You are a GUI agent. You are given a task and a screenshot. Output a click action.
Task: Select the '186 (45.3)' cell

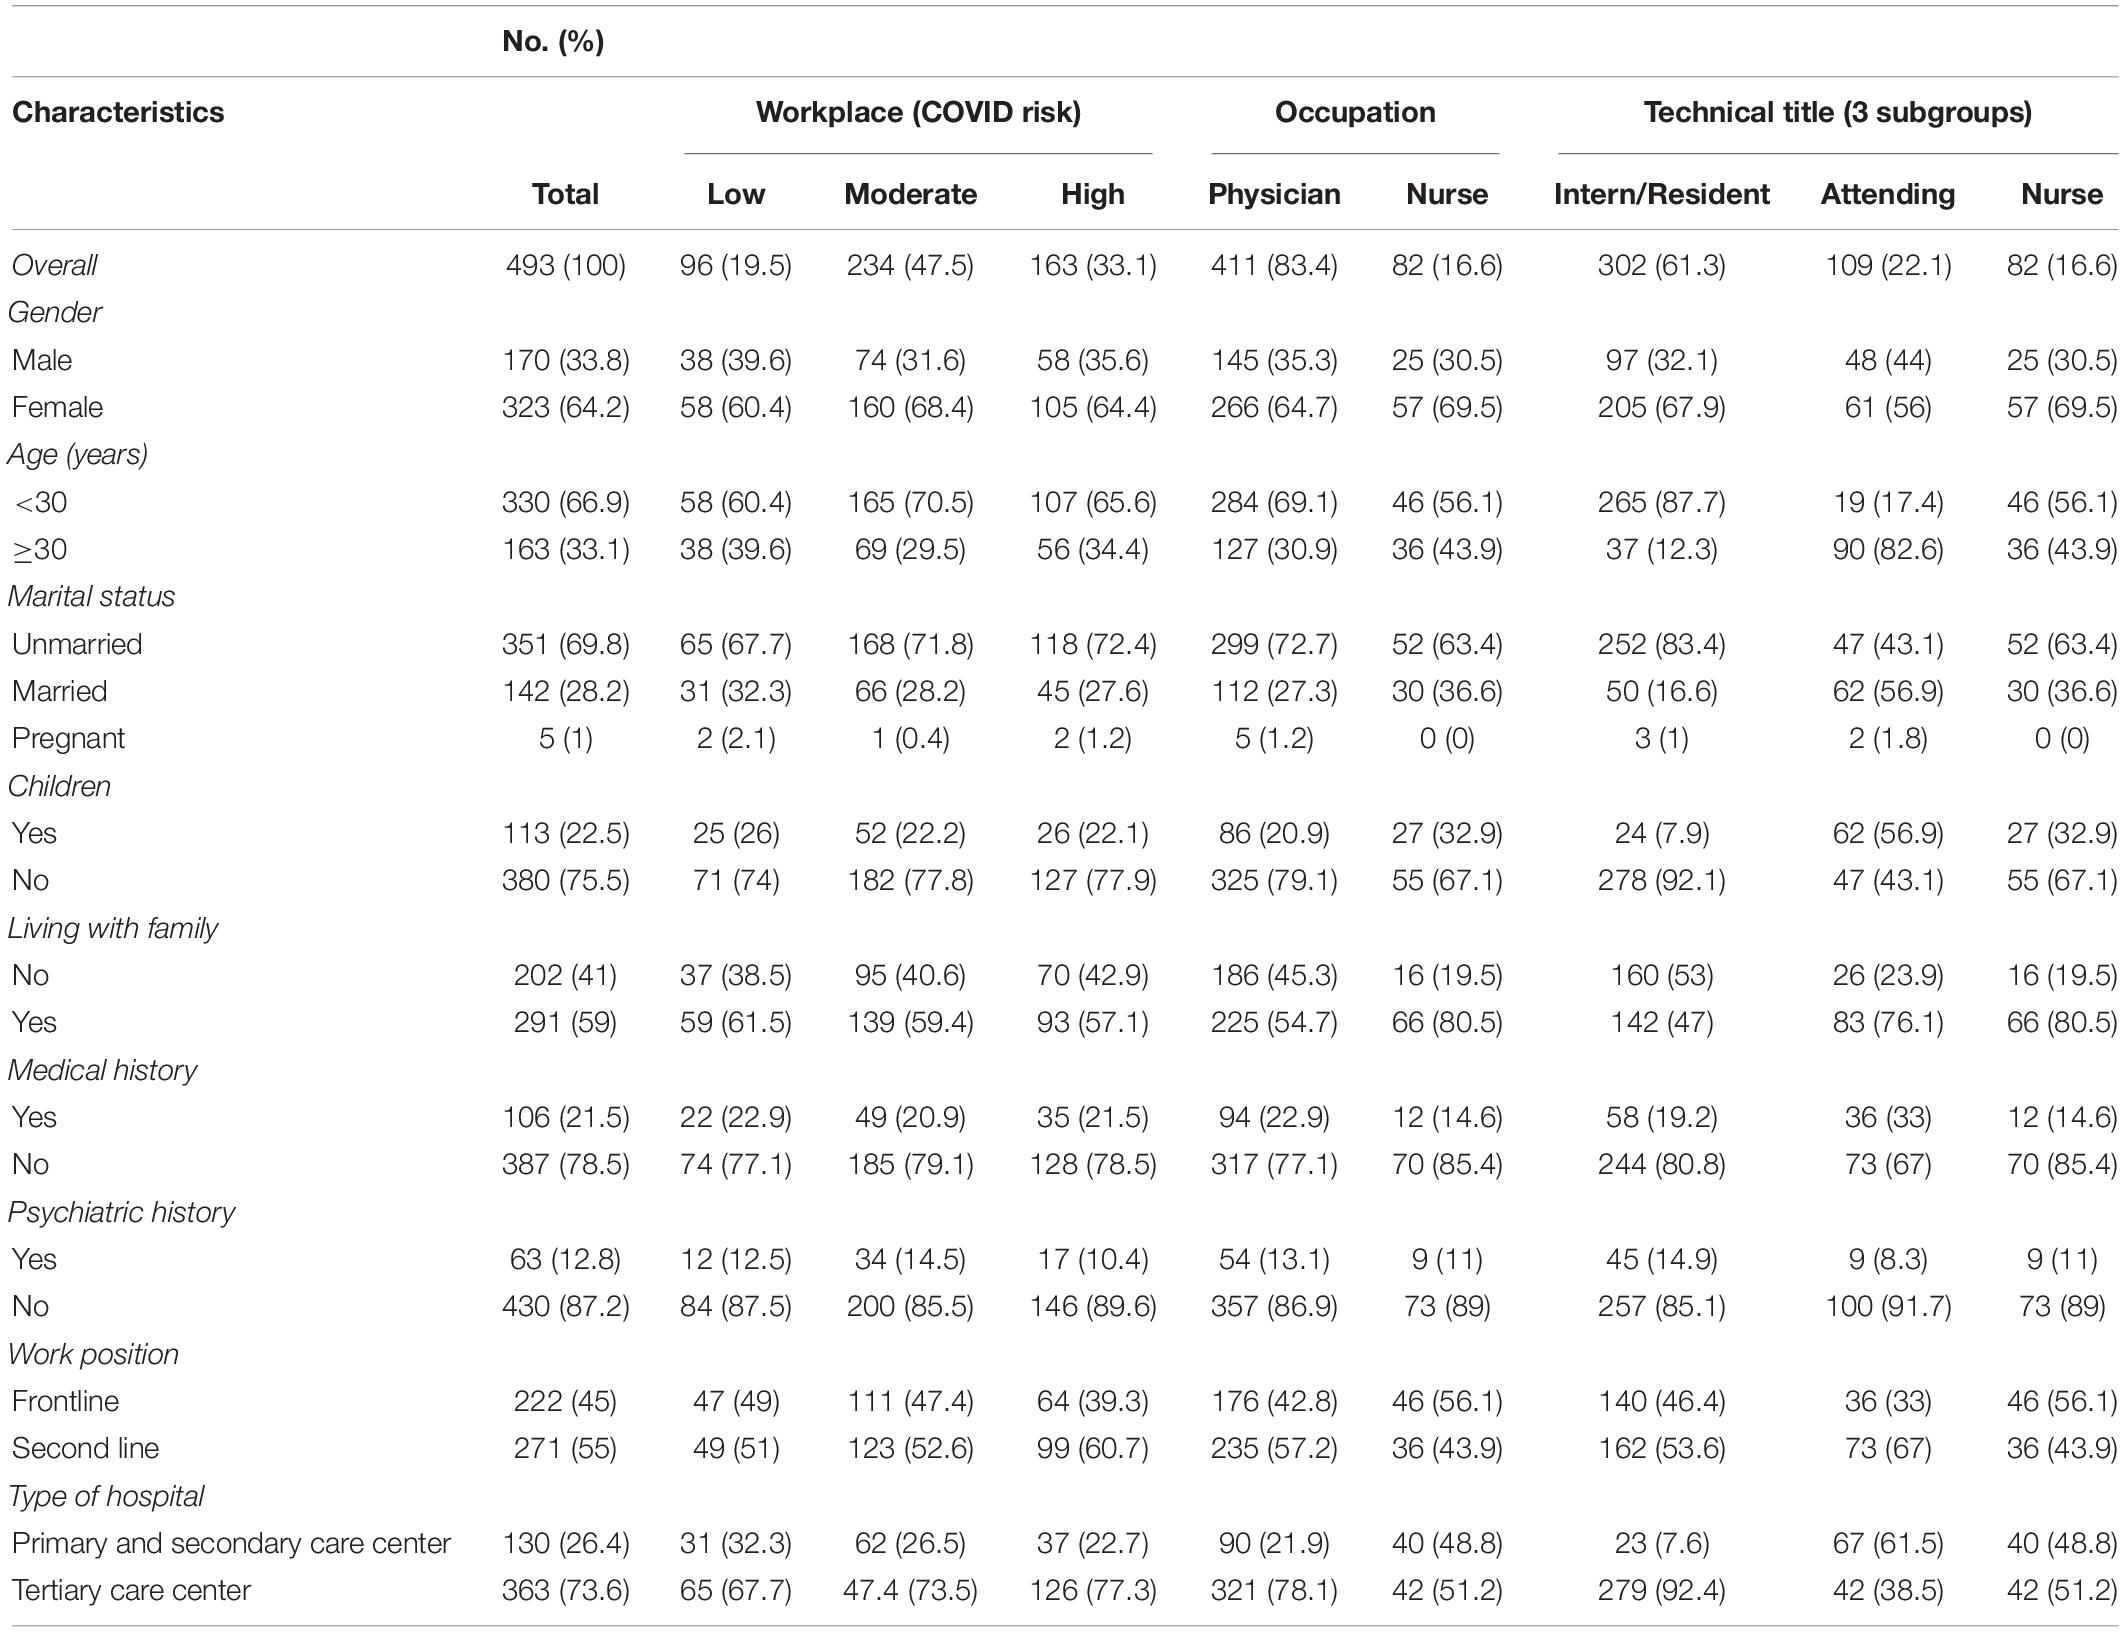point(1274,975)
